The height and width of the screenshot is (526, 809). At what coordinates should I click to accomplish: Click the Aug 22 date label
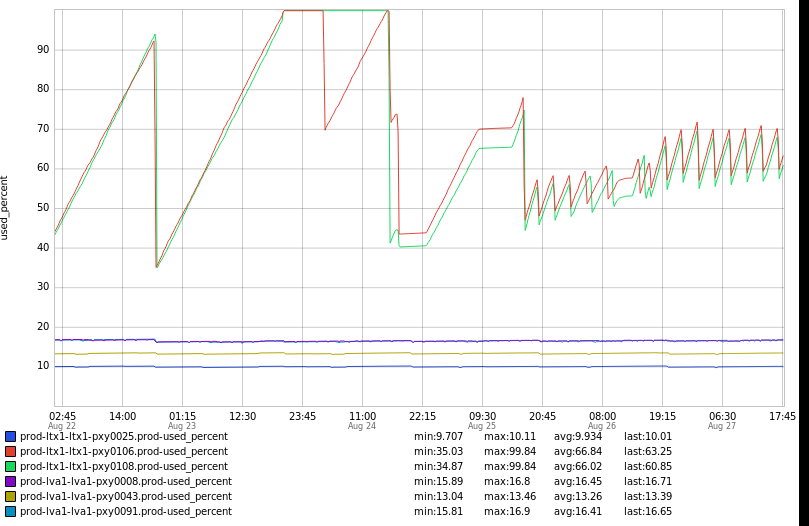point(62,426)
